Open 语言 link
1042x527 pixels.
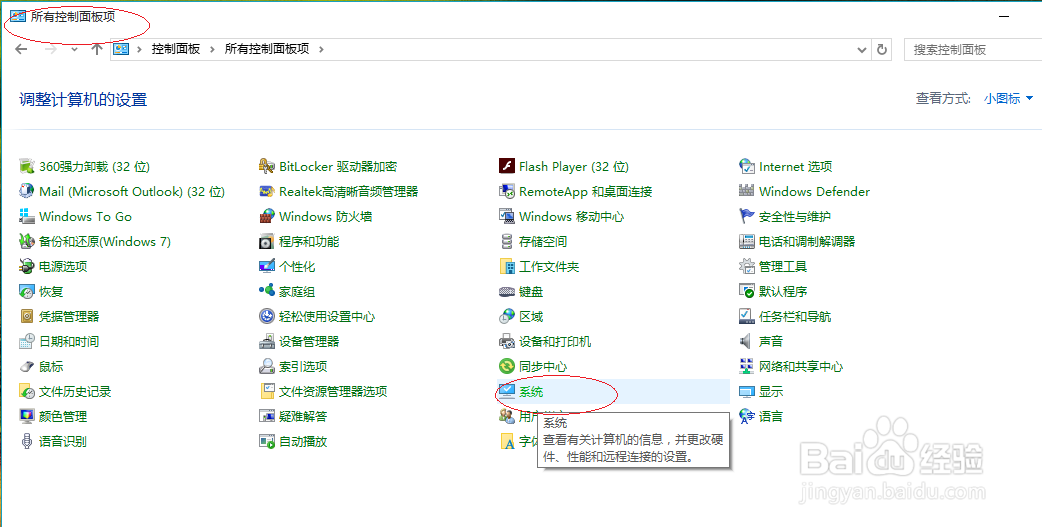point(771,417)
